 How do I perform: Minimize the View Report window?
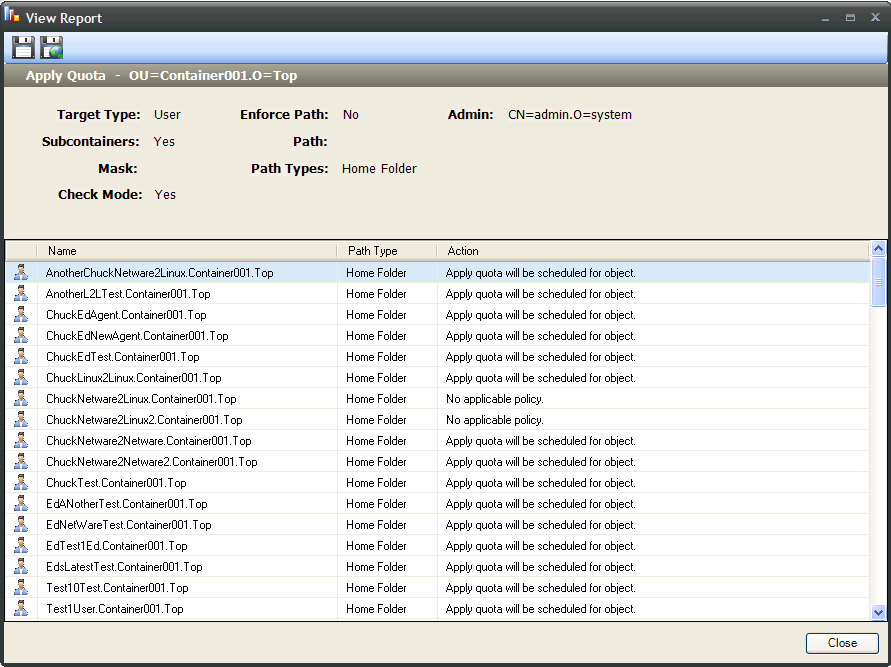pos(825,18)
